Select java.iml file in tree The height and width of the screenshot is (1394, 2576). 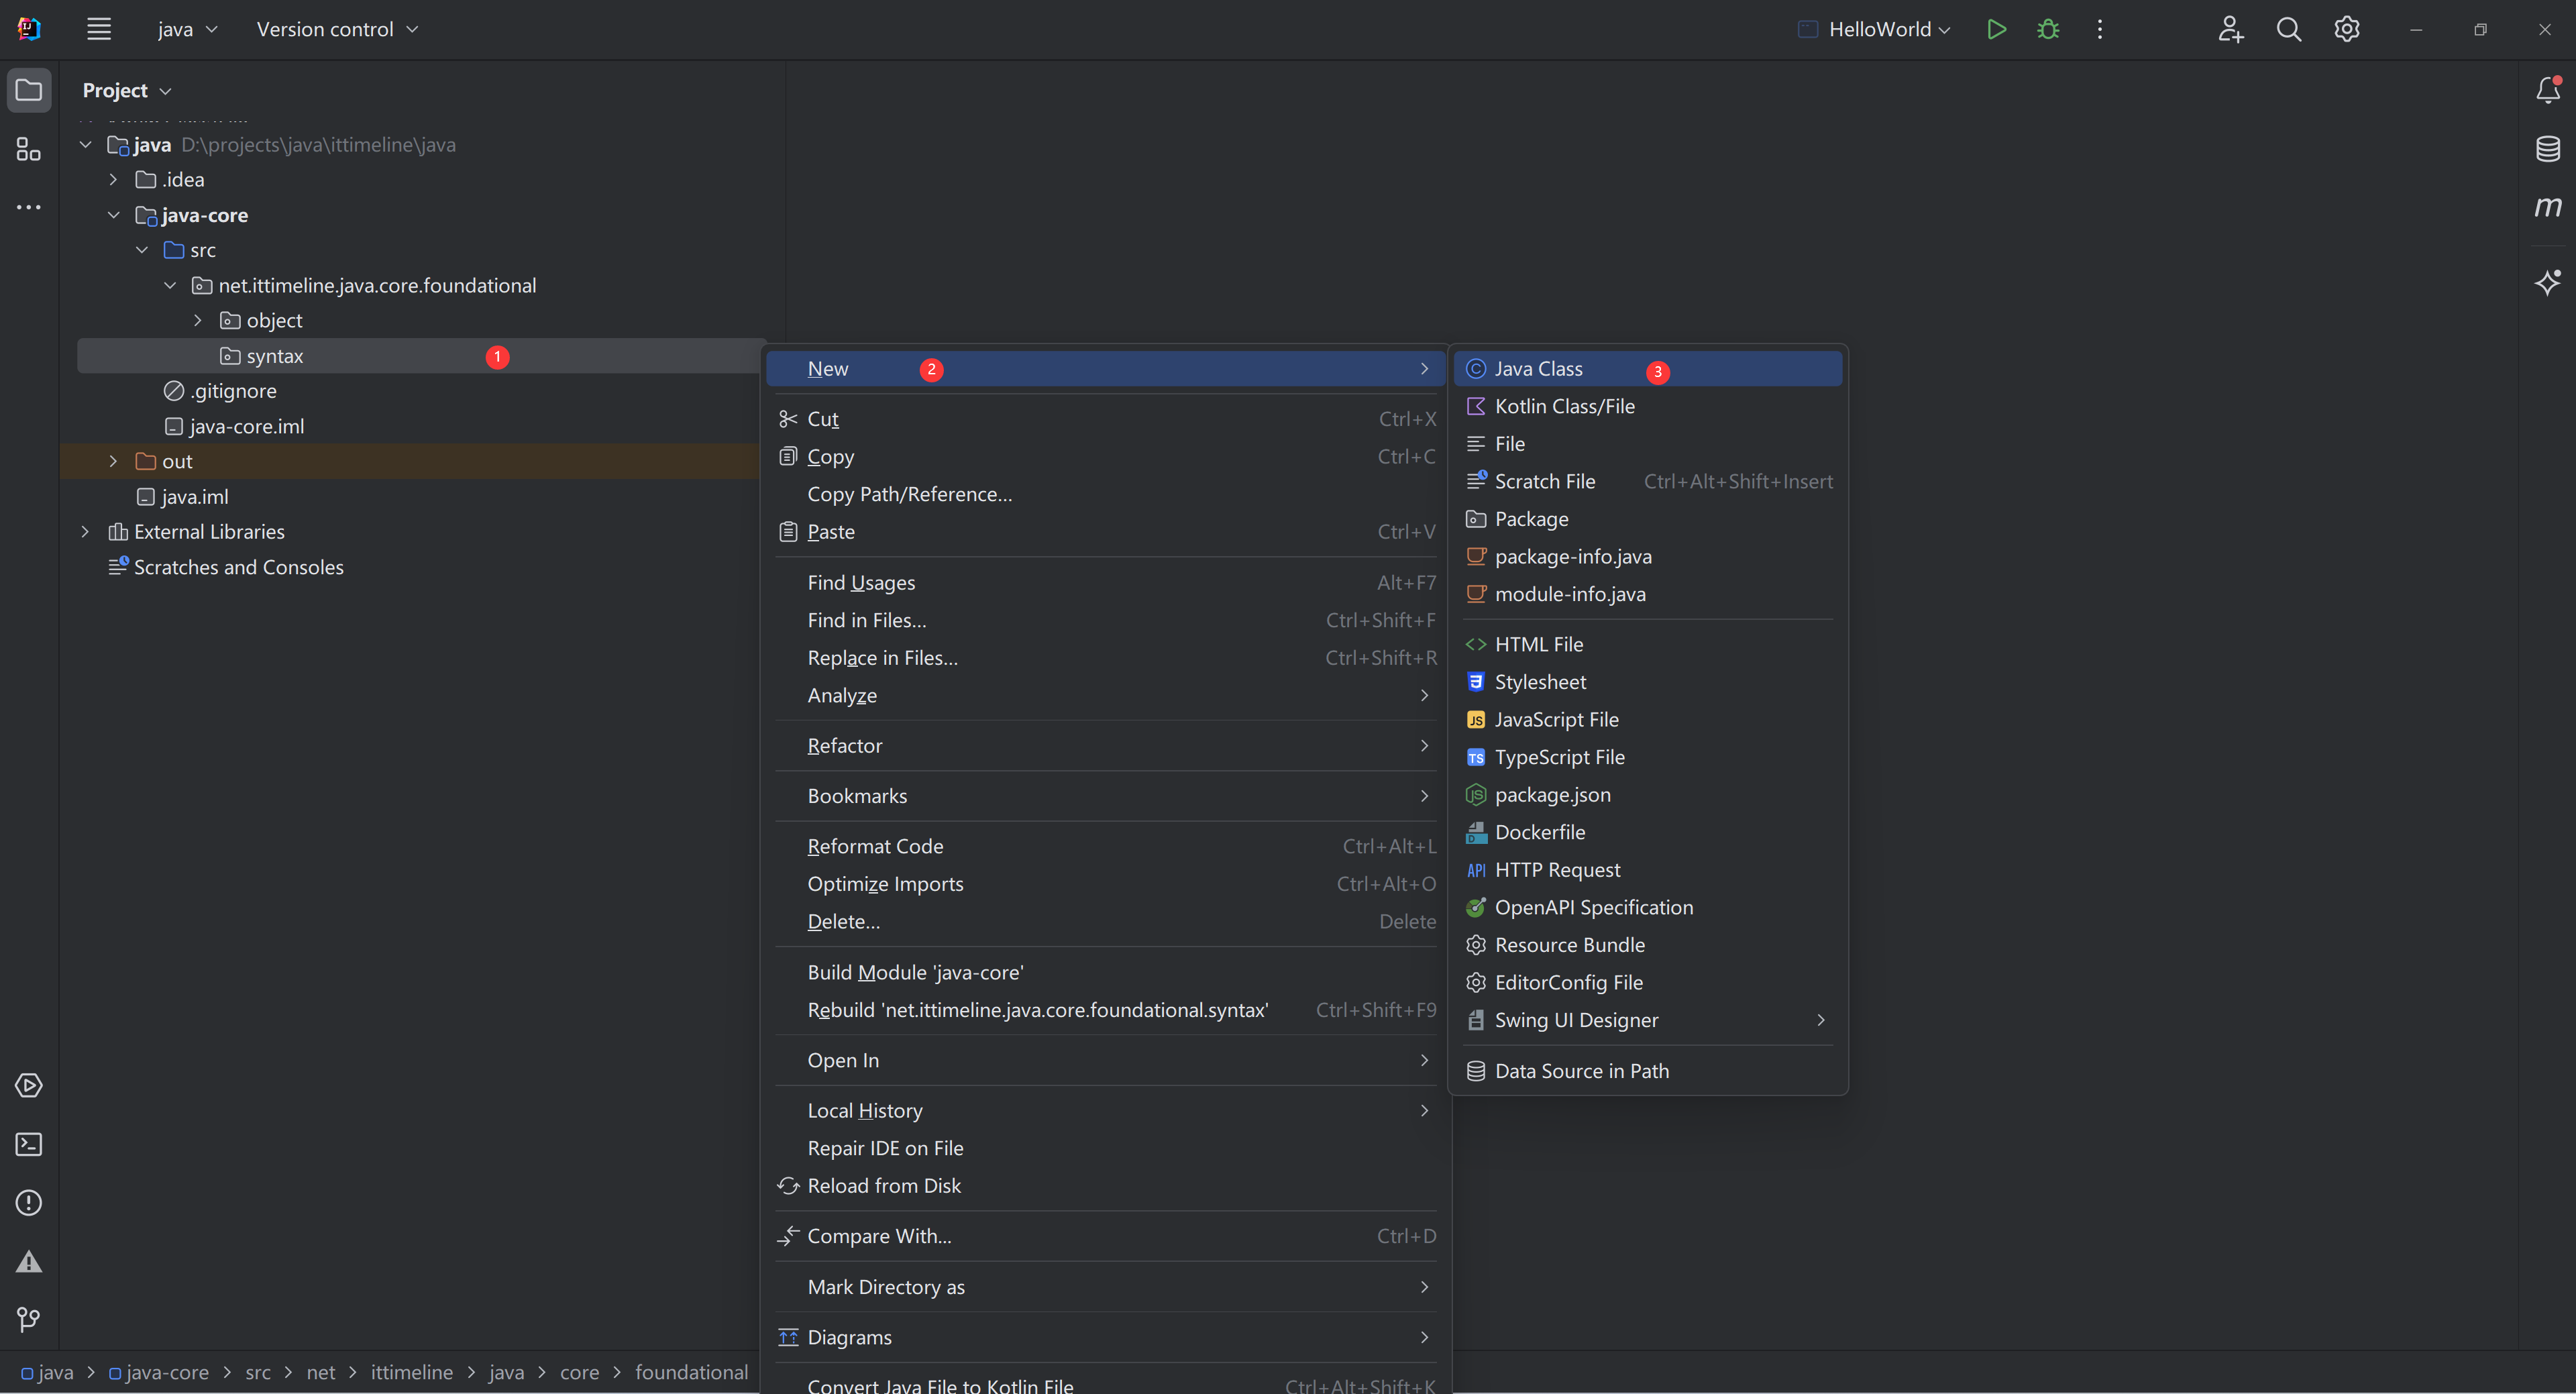point(182,497)
